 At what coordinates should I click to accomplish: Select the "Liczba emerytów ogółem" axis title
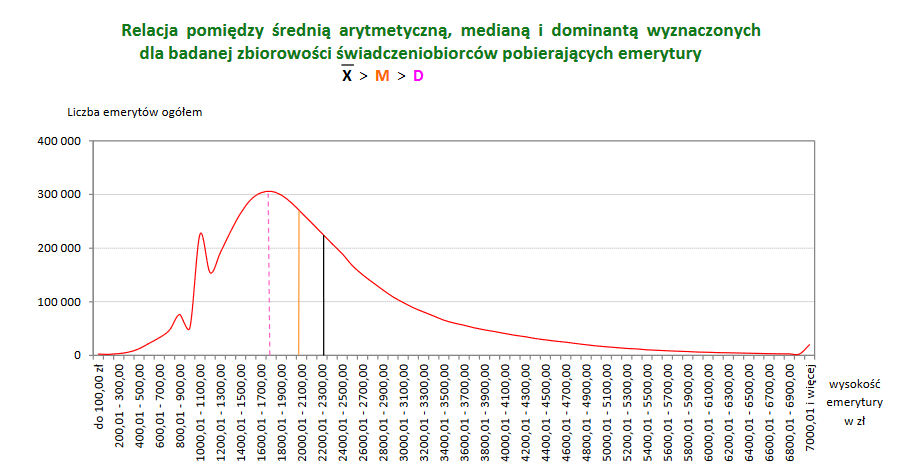[135, 112]
